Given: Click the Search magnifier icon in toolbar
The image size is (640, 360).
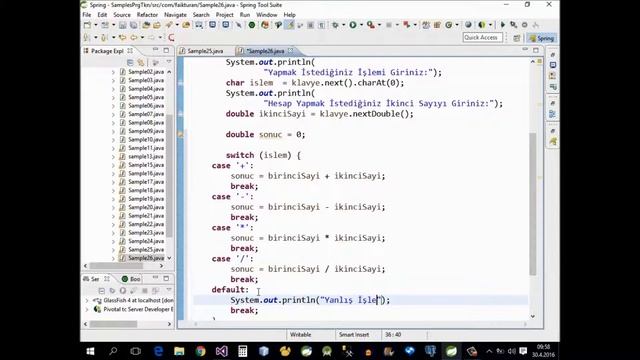Looking at the screenshot, I should pos(513,25).
